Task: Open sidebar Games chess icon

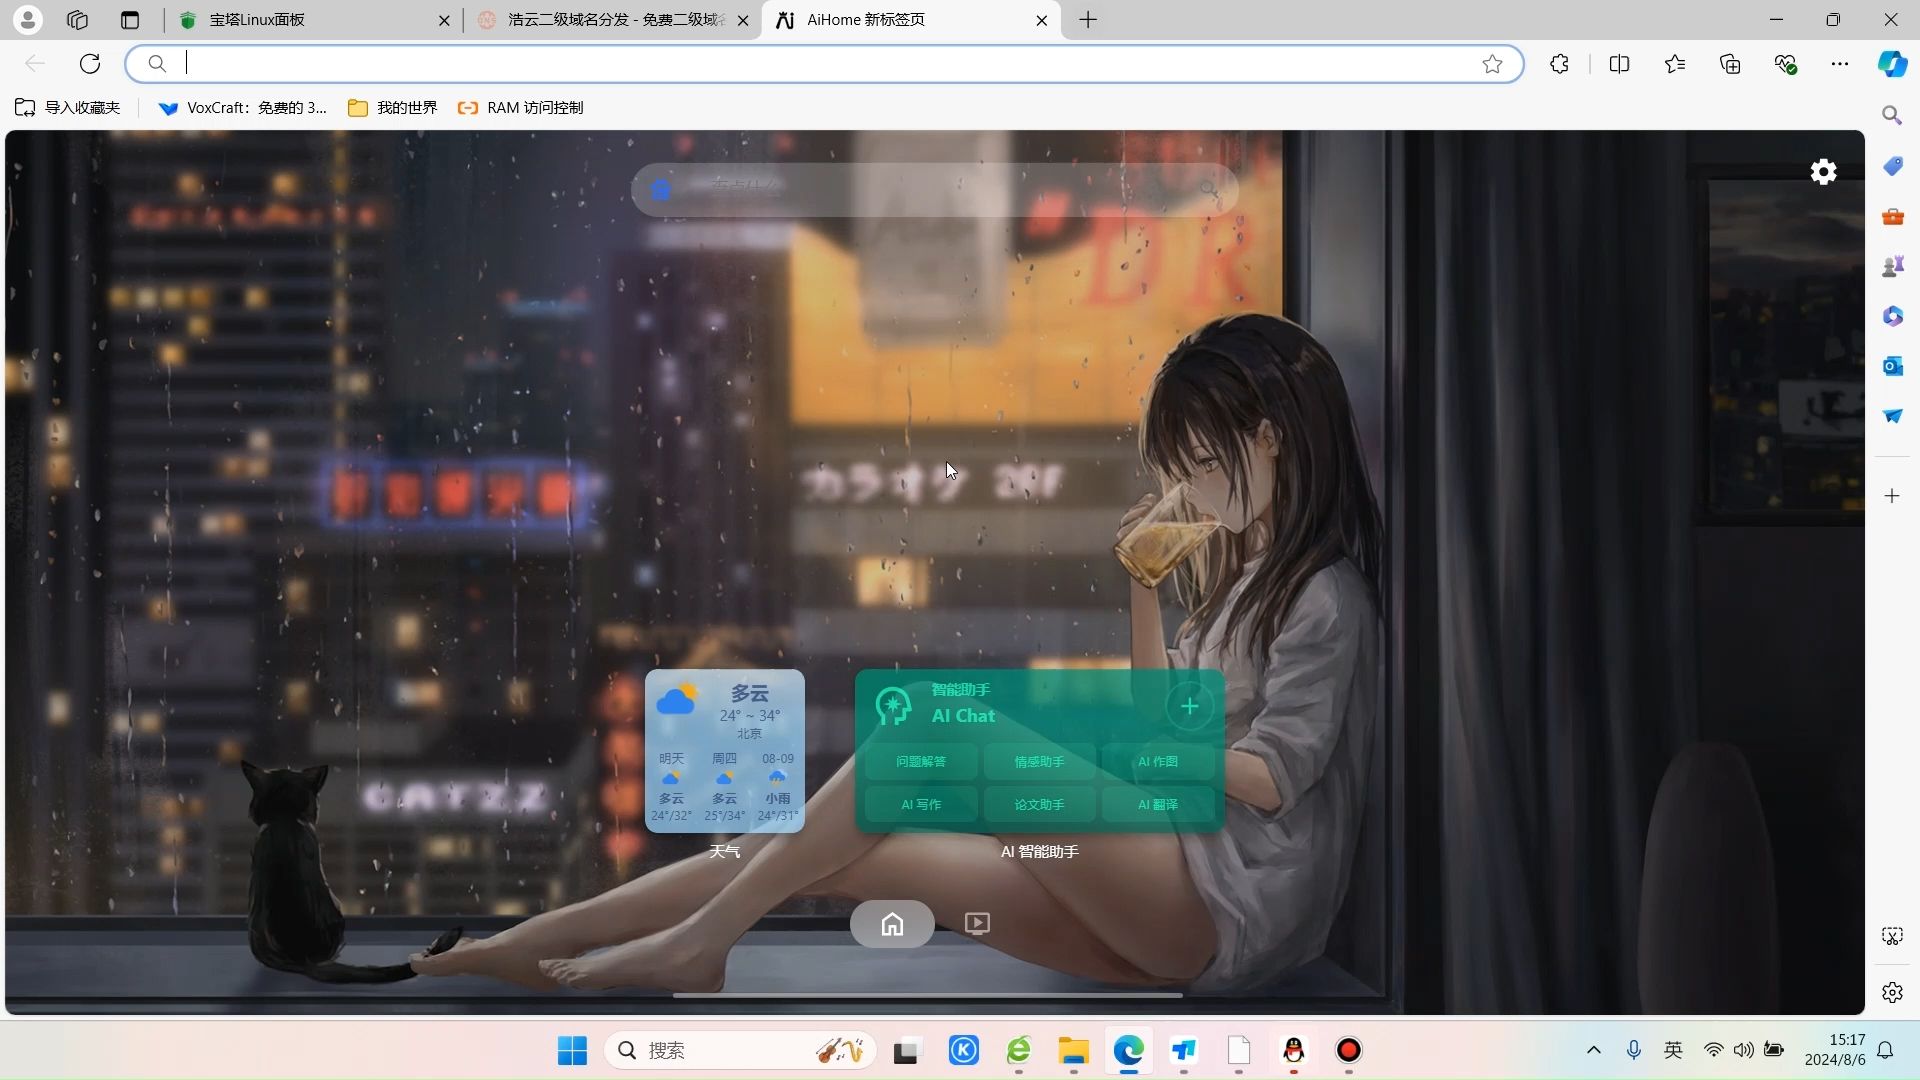Action: tap(1892, 266)
